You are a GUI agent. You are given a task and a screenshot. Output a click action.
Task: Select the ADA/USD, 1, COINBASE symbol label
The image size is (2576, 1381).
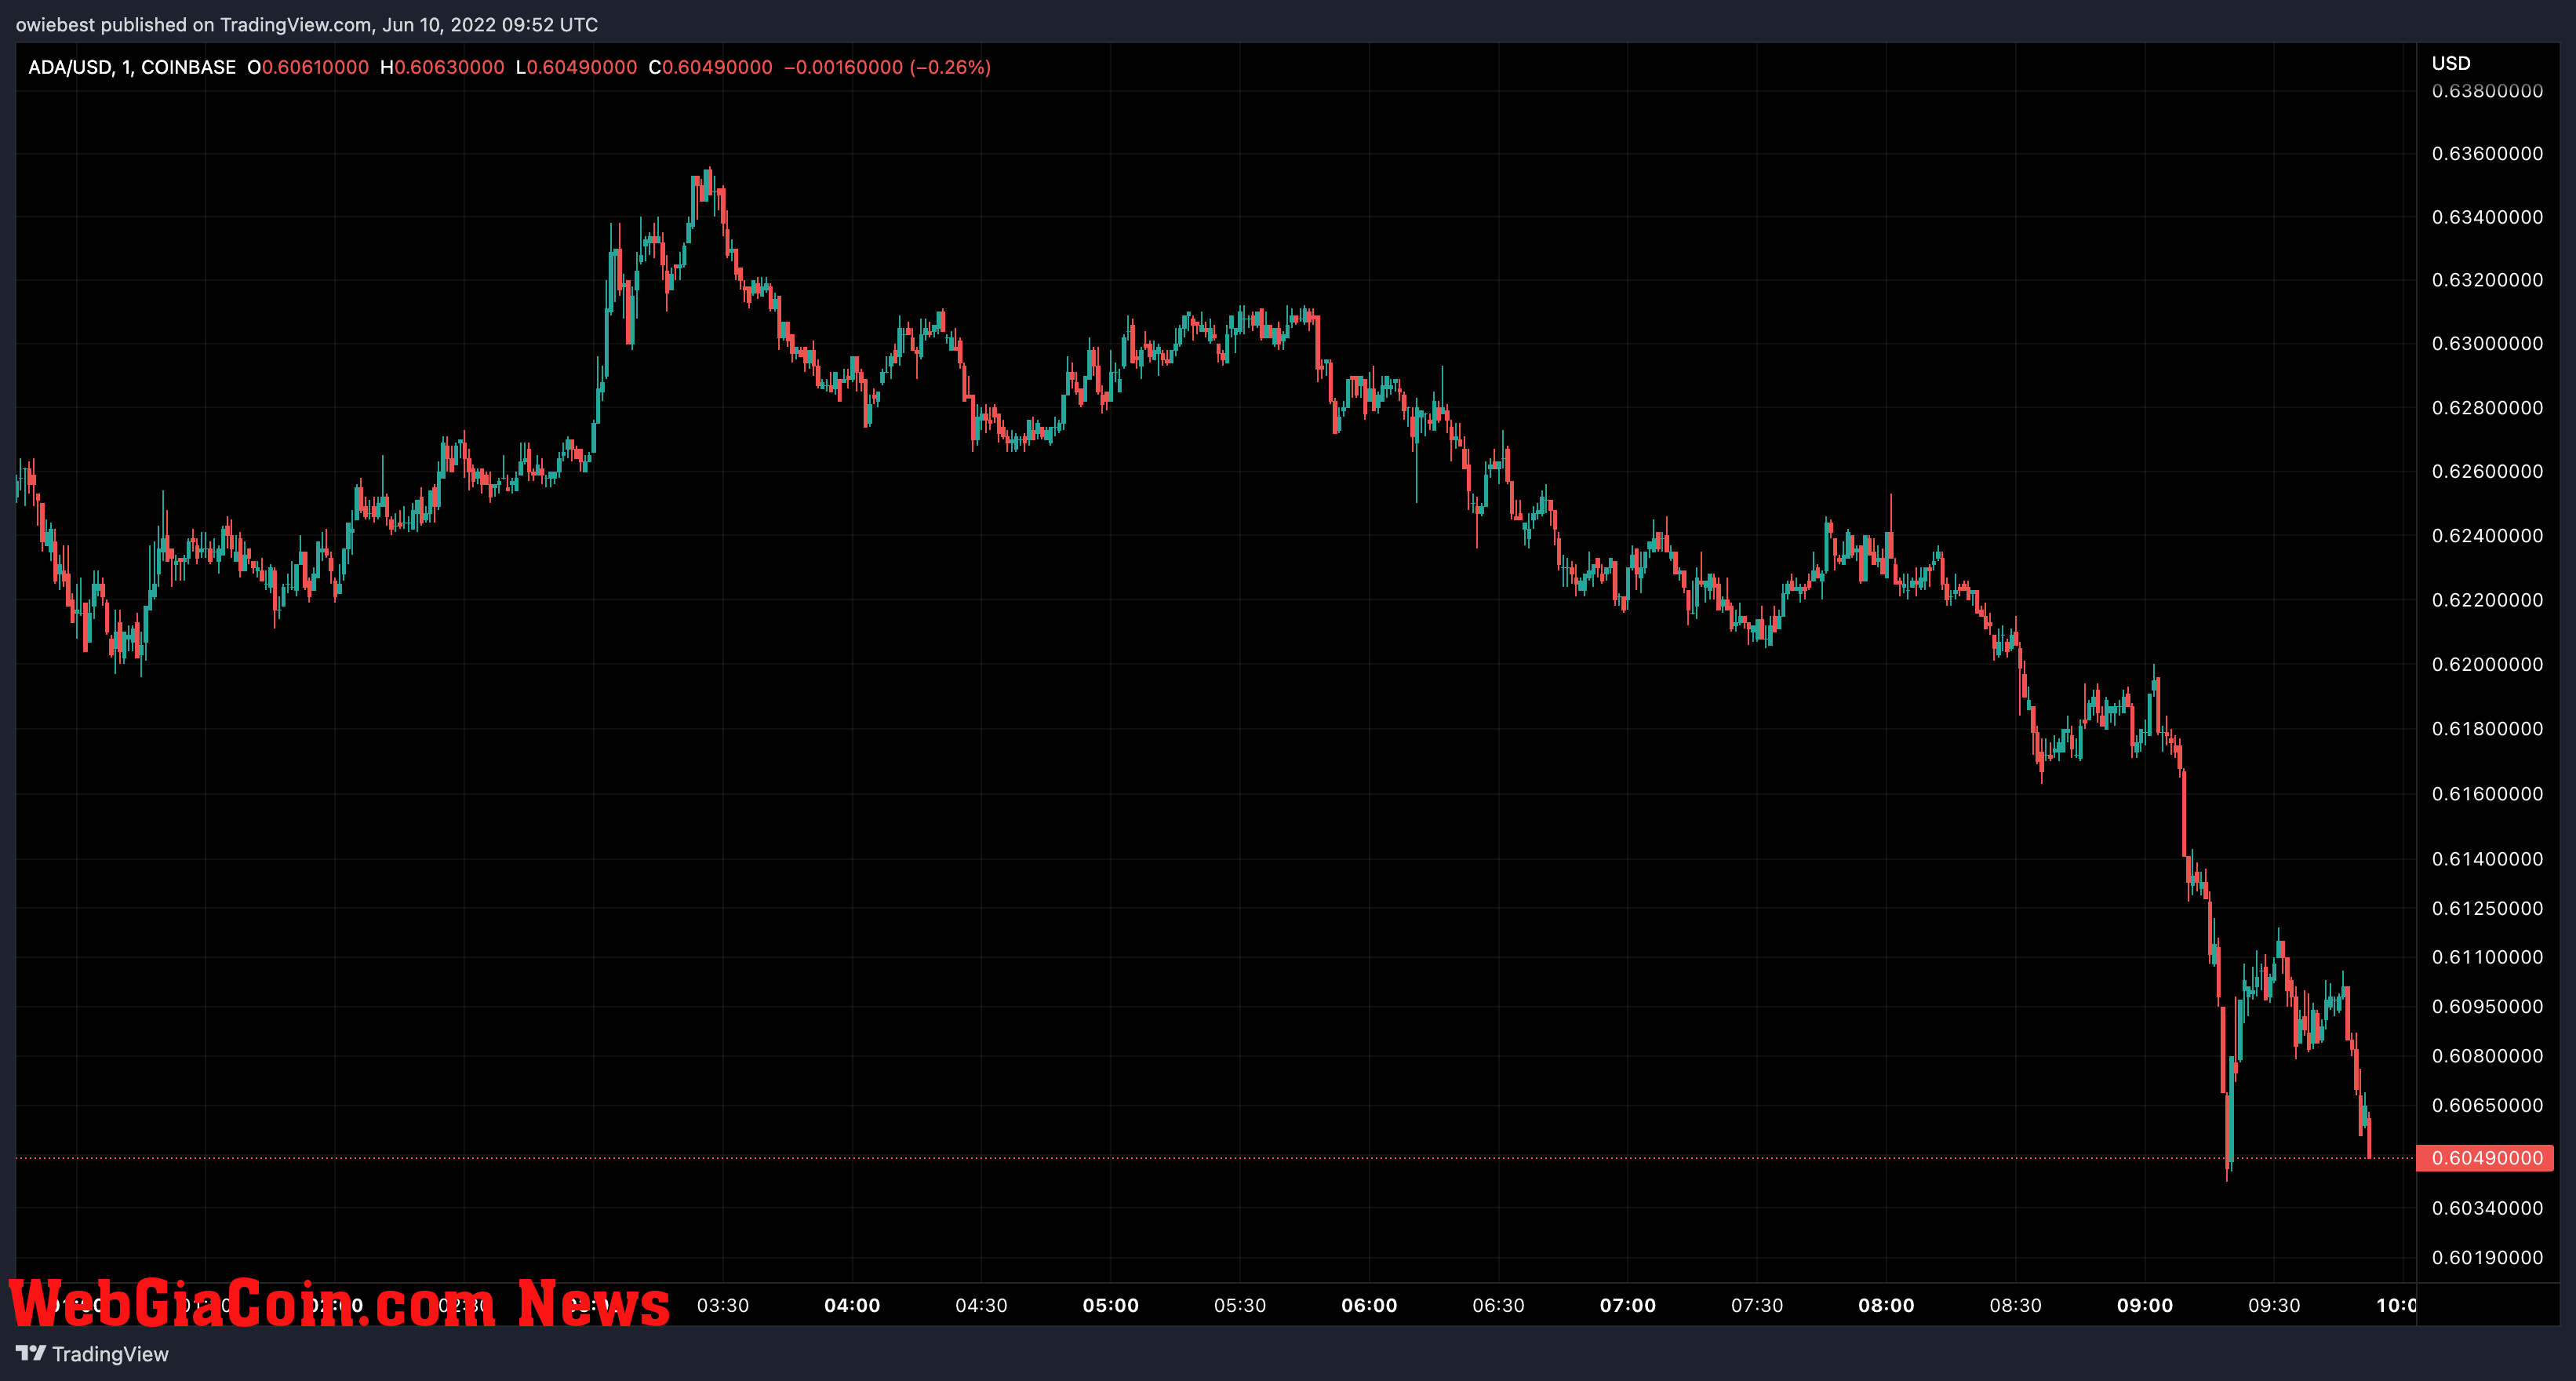132,67
